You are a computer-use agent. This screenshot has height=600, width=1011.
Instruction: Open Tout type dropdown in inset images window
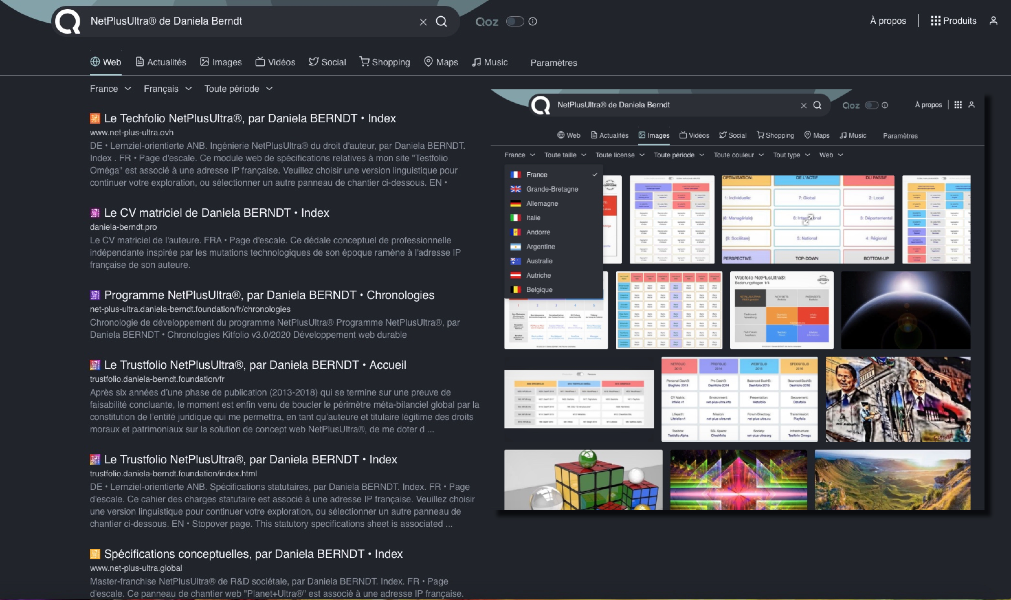(x=791, y=155)
